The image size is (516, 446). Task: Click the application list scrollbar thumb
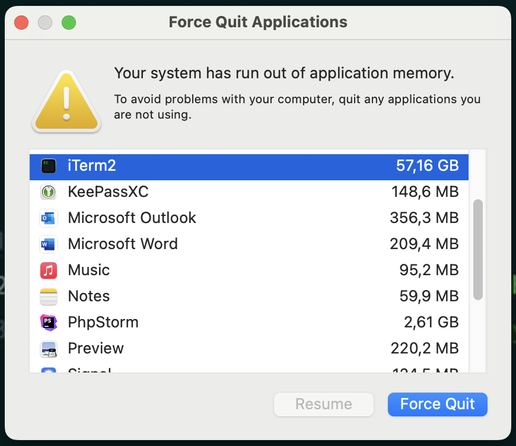pos(478,249)
